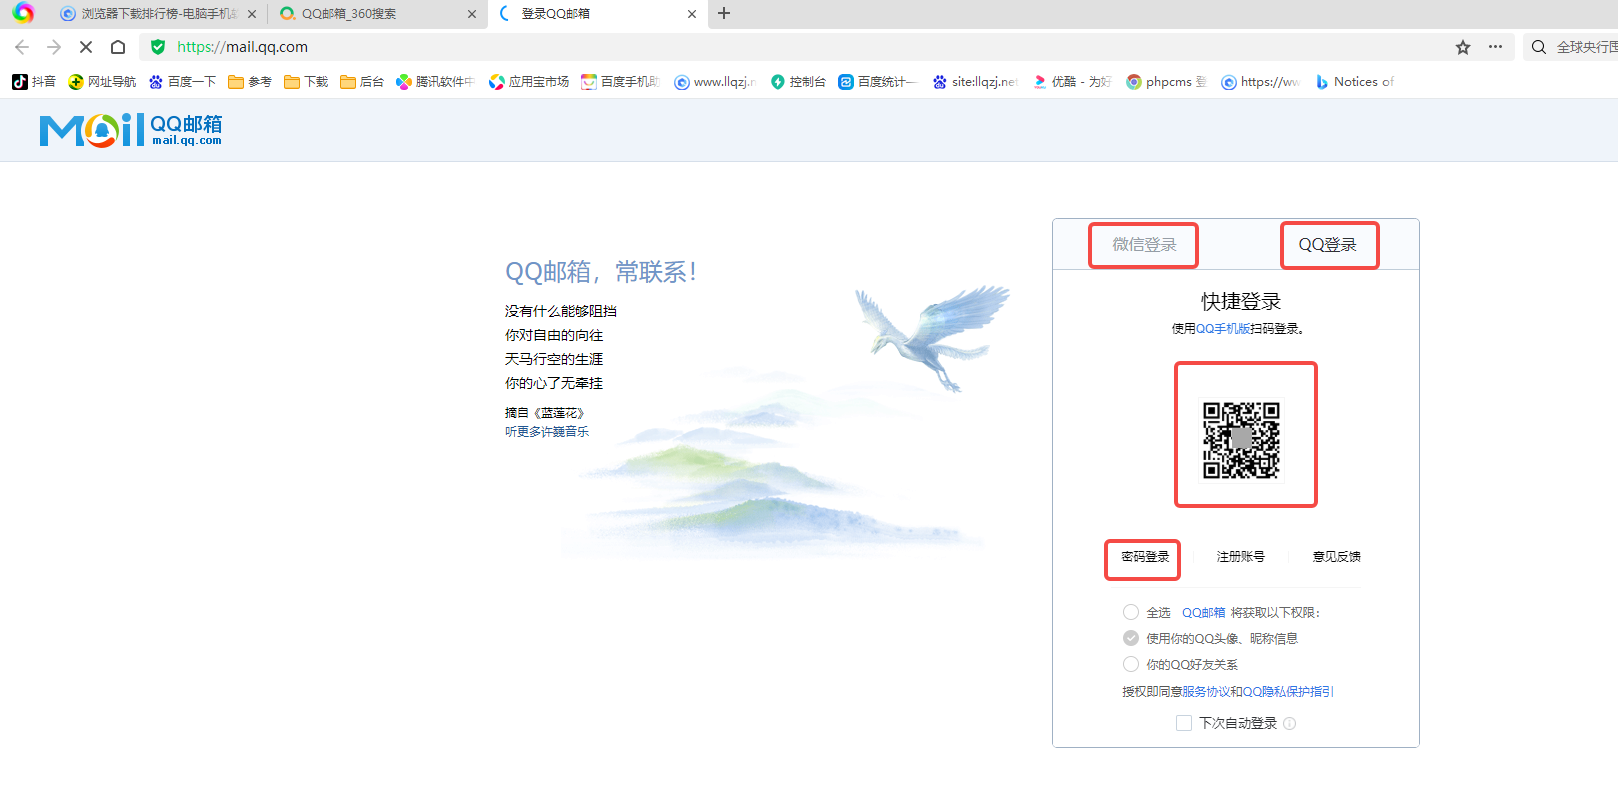The image size is (1618, 810).
Task: Open the 服务协议 link
Action: point(1206,692)
